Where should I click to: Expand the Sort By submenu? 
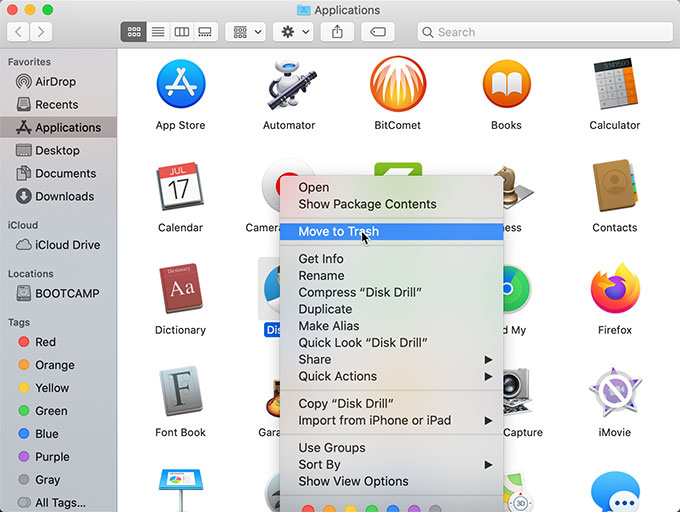click(392, 465)
